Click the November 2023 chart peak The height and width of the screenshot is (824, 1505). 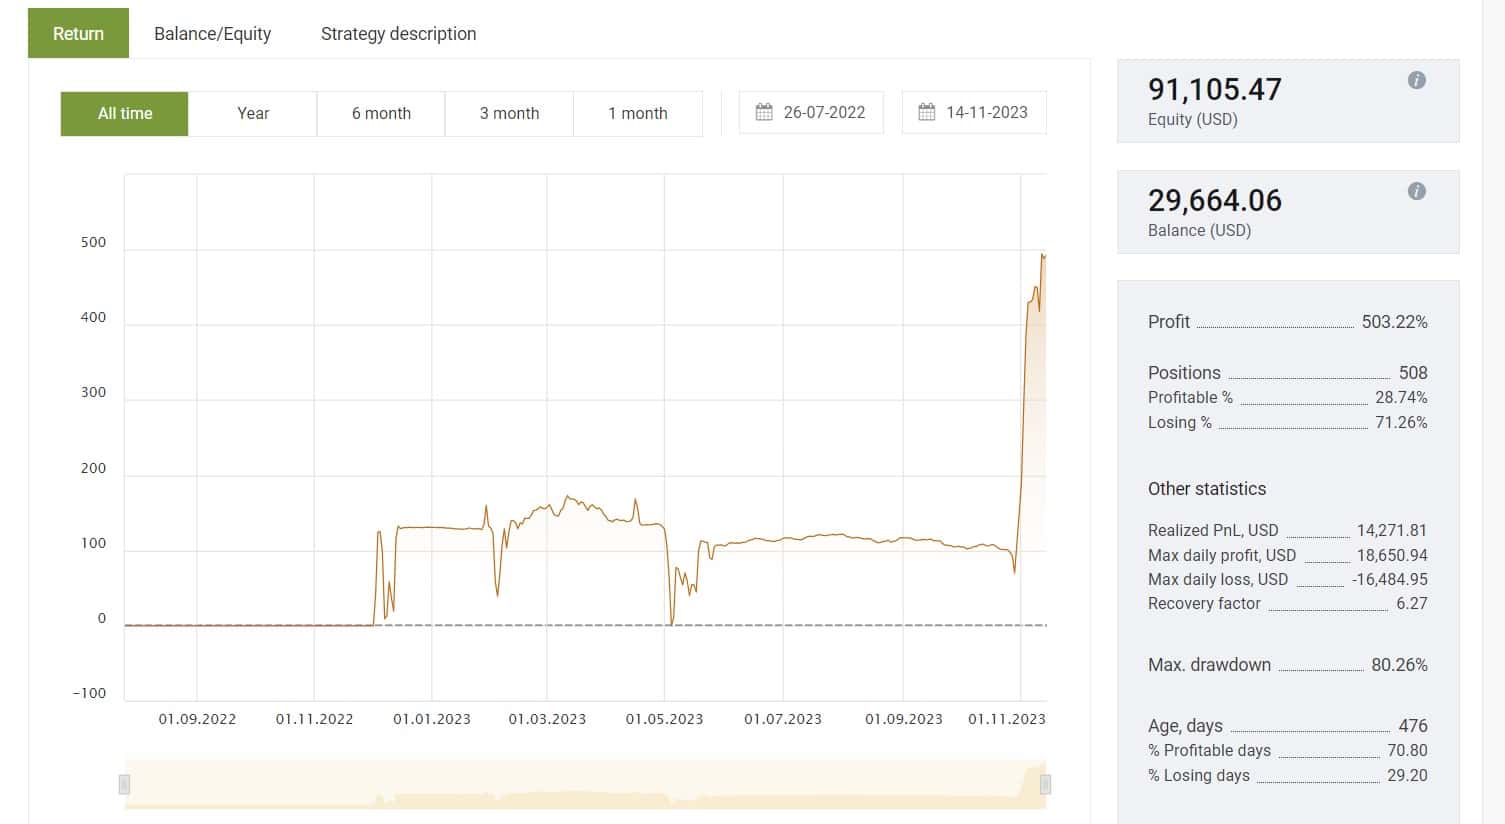coord(1043,256)
